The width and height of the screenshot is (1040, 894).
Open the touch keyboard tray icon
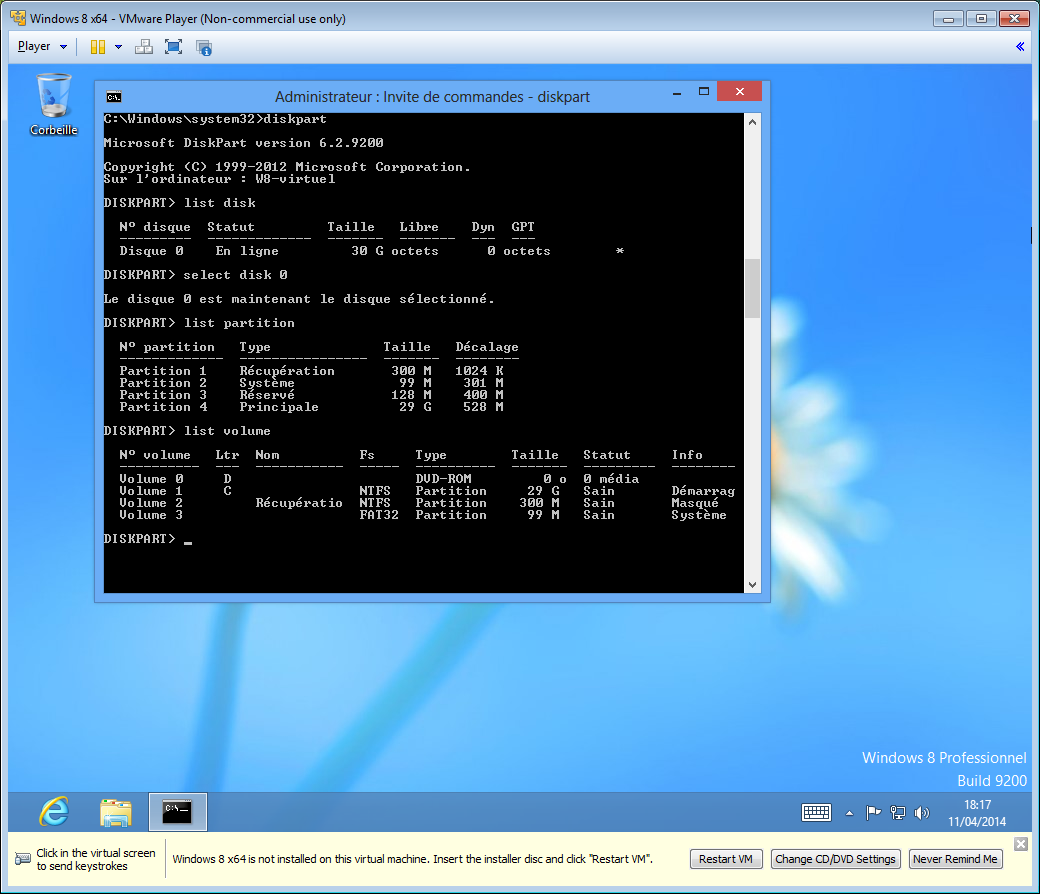tap(816, 812)
